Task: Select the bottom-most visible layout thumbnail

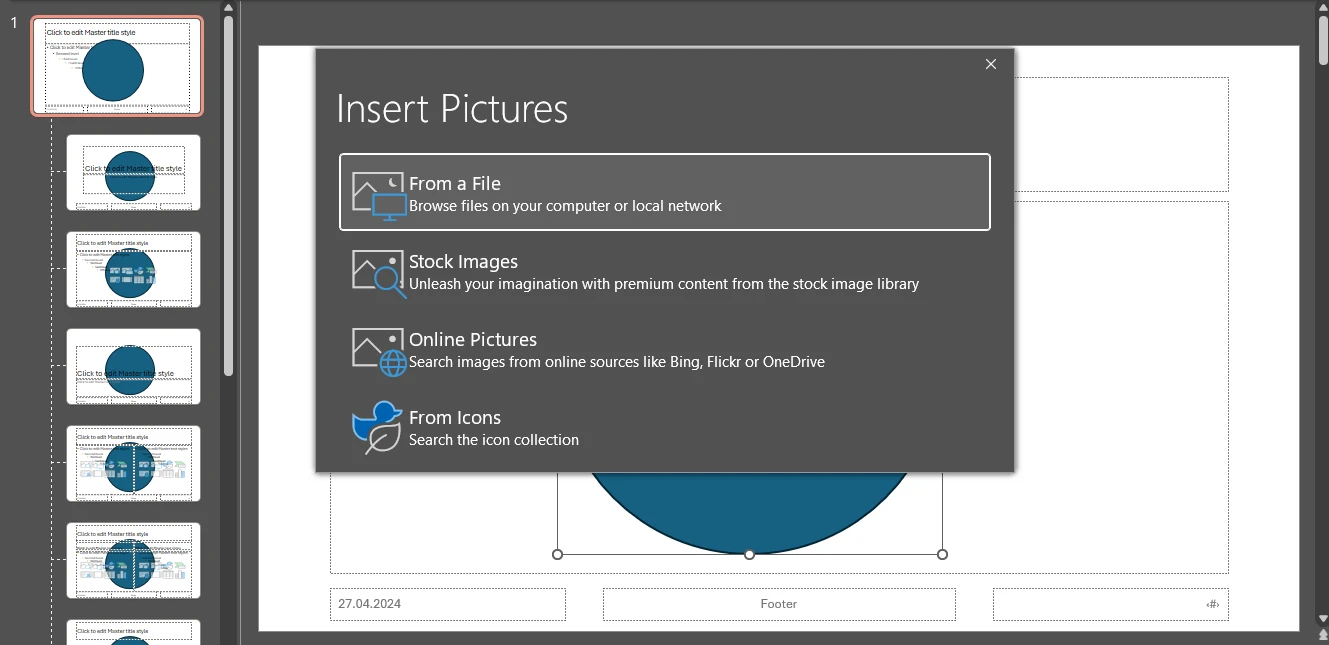Action: [x=133, y=632]
